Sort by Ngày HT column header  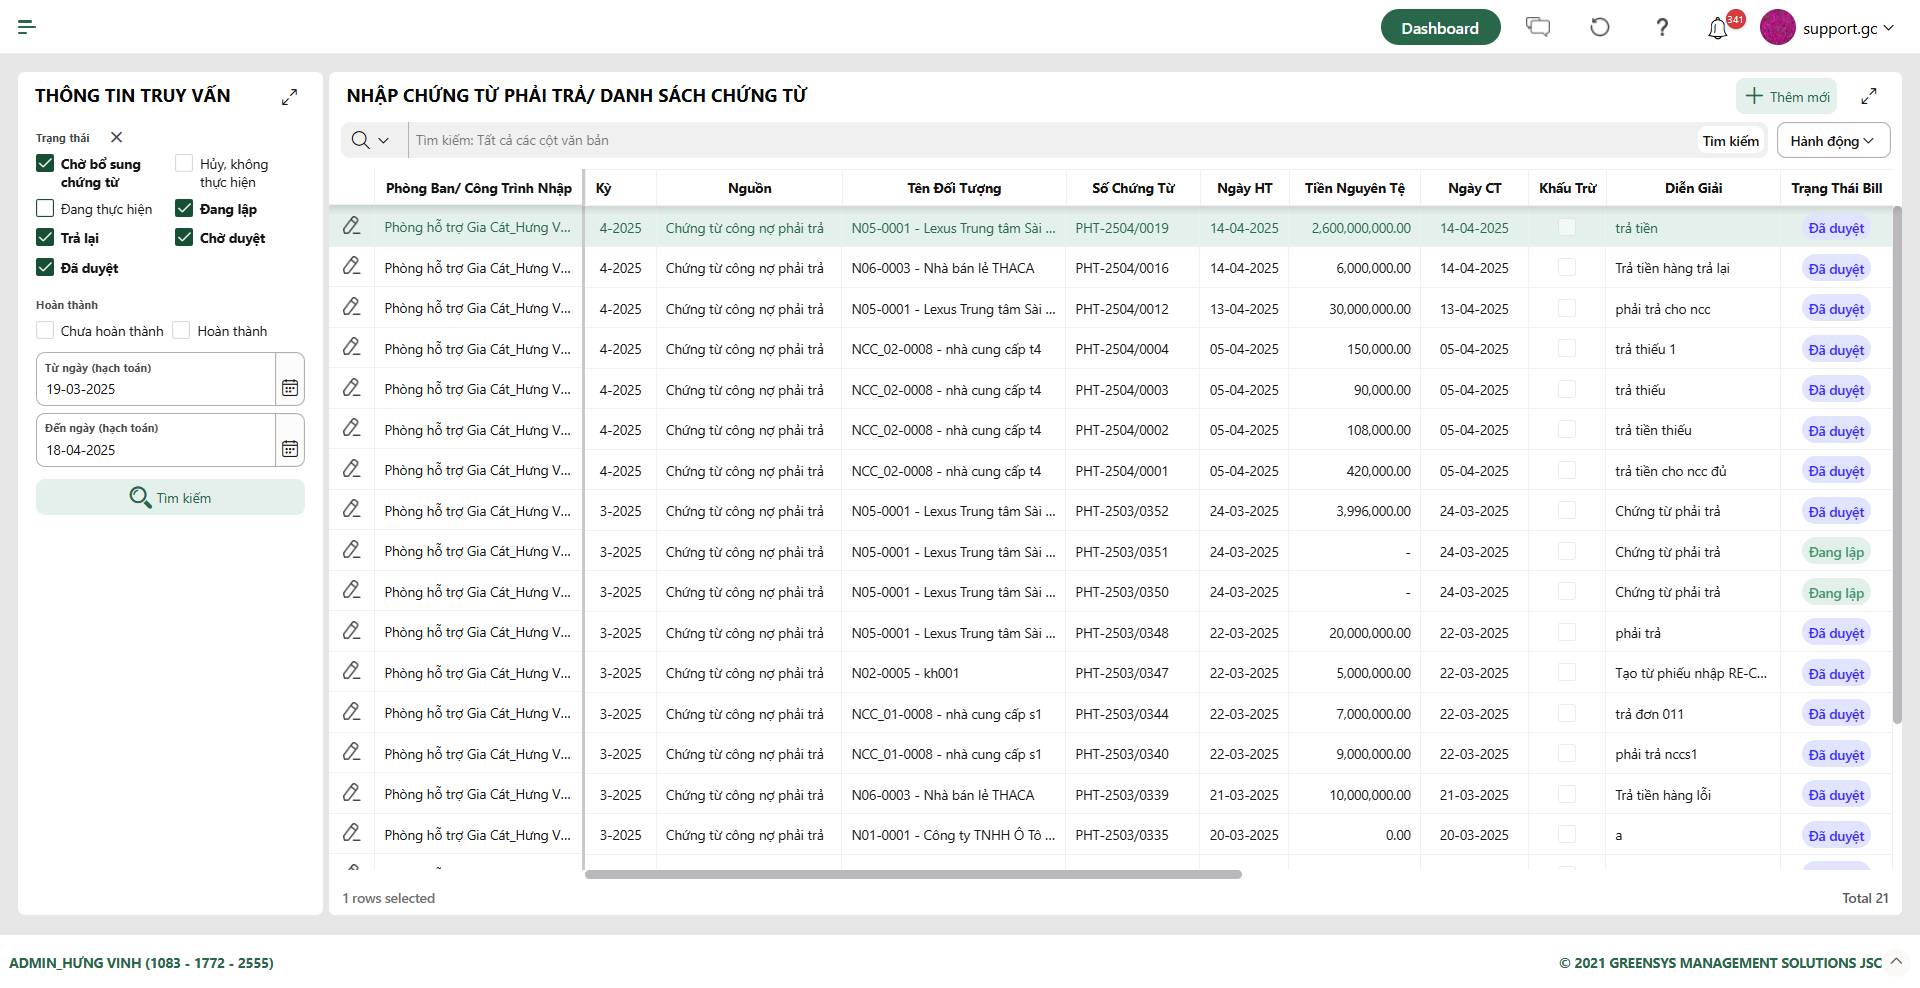click(x=1244, y=188)
